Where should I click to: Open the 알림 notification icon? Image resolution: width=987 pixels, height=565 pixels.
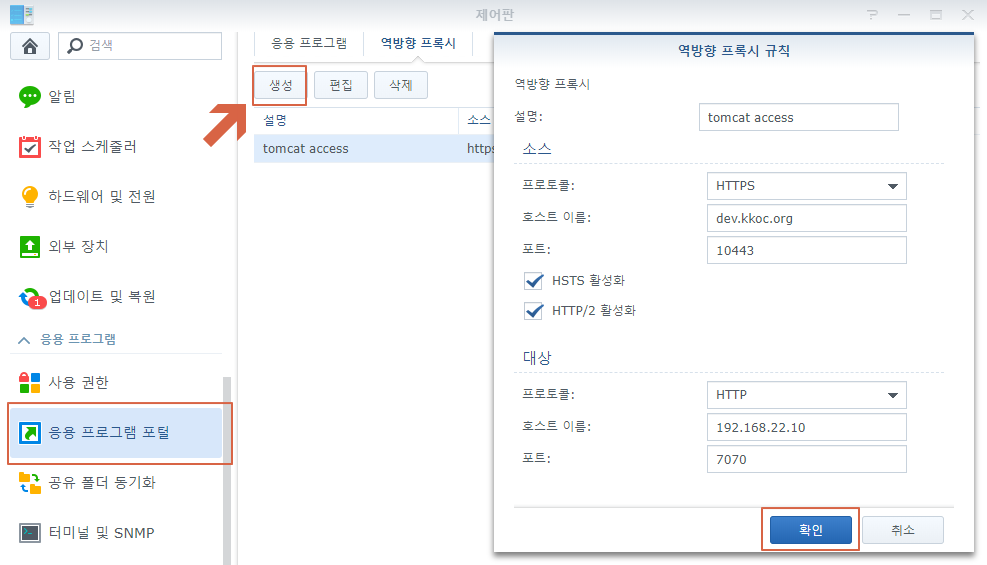(x=30, y=97)
